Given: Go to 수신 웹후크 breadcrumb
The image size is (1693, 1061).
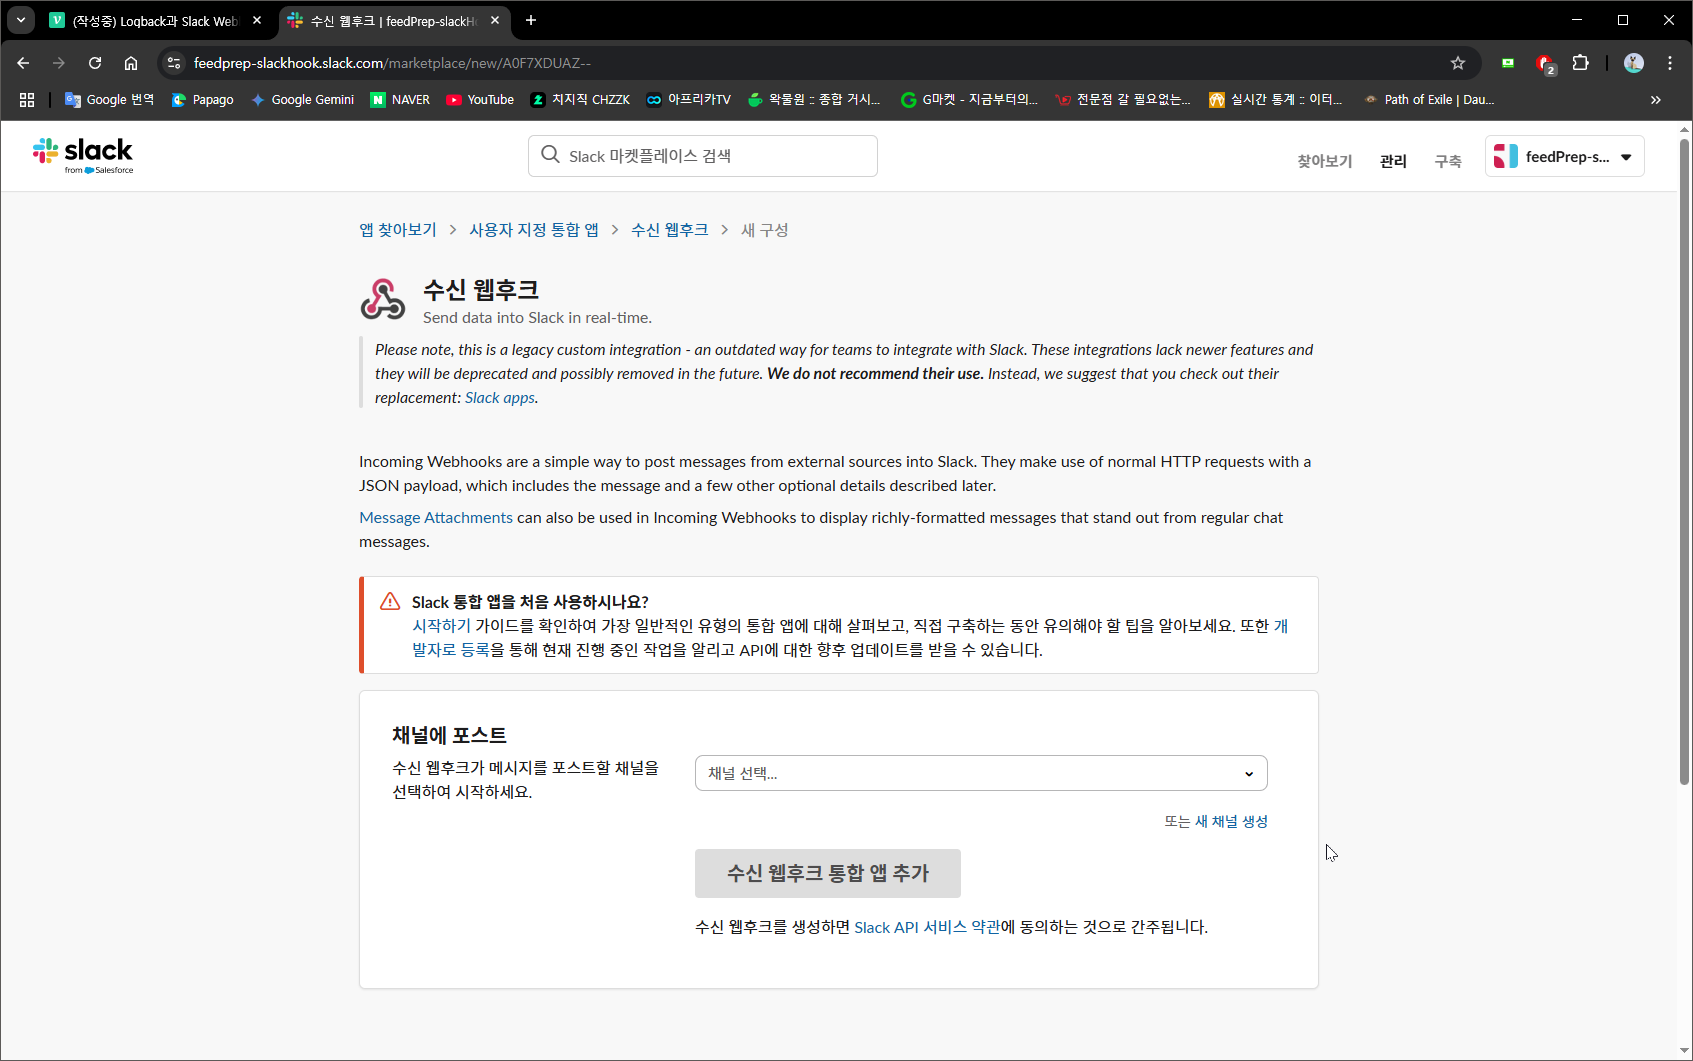Looking at the screenshot, I should pos(669,230).
